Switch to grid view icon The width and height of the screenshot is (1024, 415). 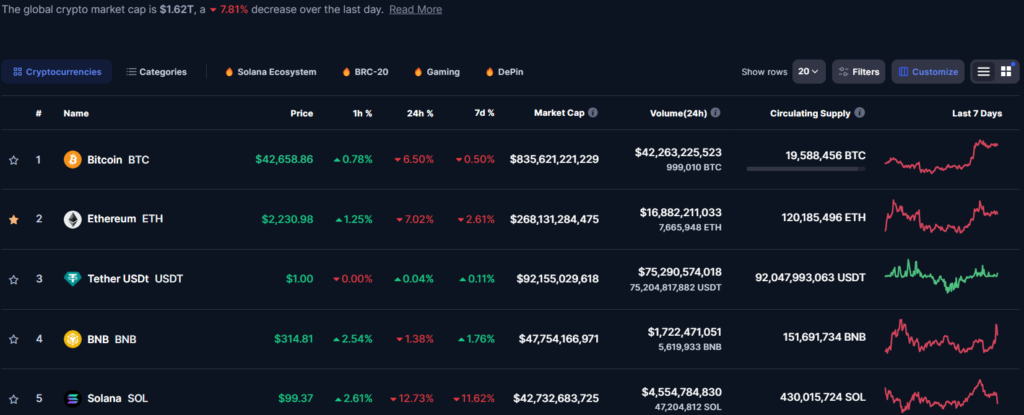[x=1005, y=72]
